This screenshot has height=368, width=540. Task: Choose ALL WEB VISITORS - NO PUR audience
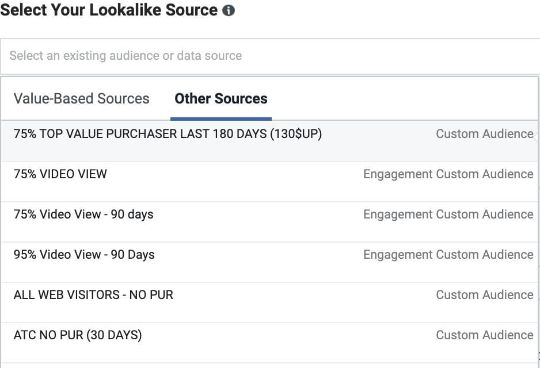(269, 303)
